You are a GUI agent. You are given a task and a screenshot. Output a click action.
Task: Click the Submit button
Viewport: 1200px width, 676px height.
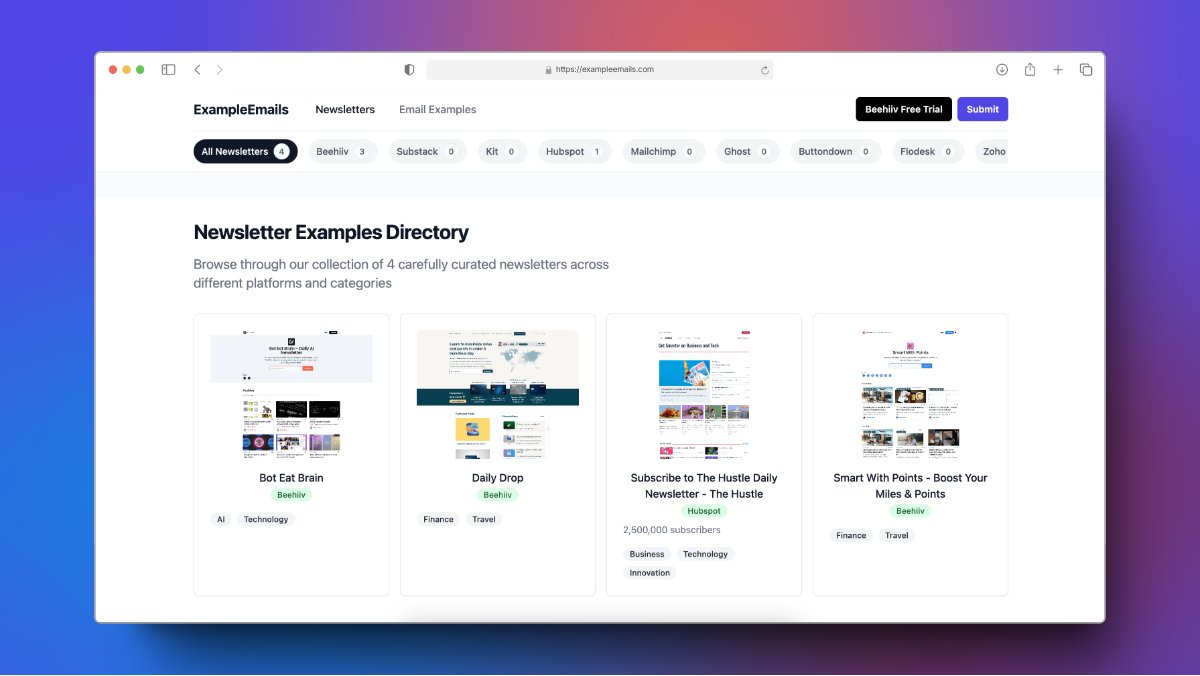(982, 109)
